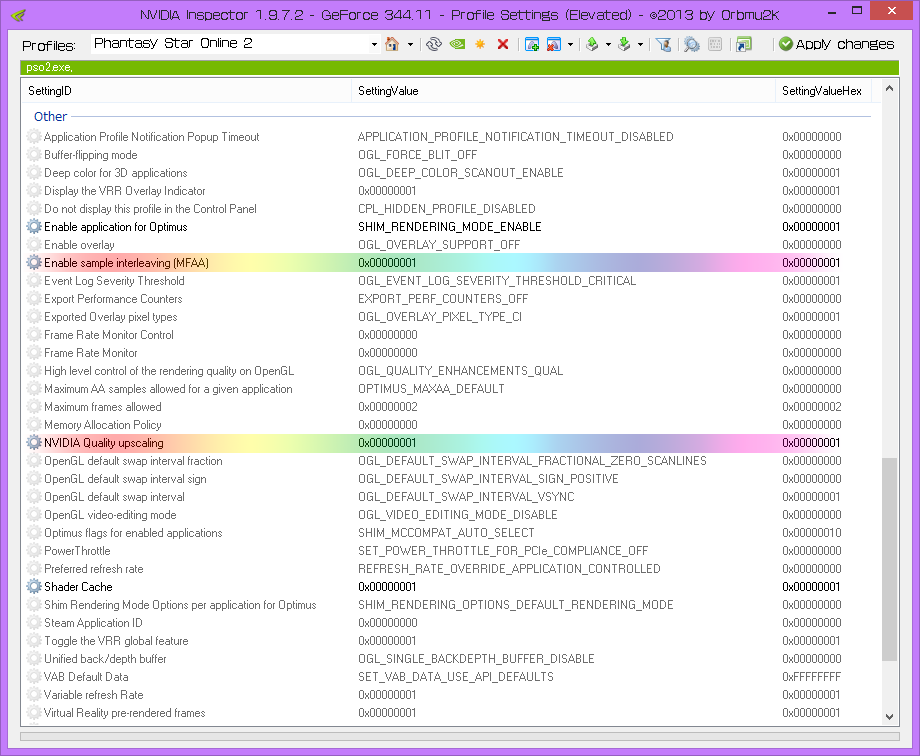920x756 pixels.
Task: Click the refresh profile arrows icon
Action: click(434, 44)
